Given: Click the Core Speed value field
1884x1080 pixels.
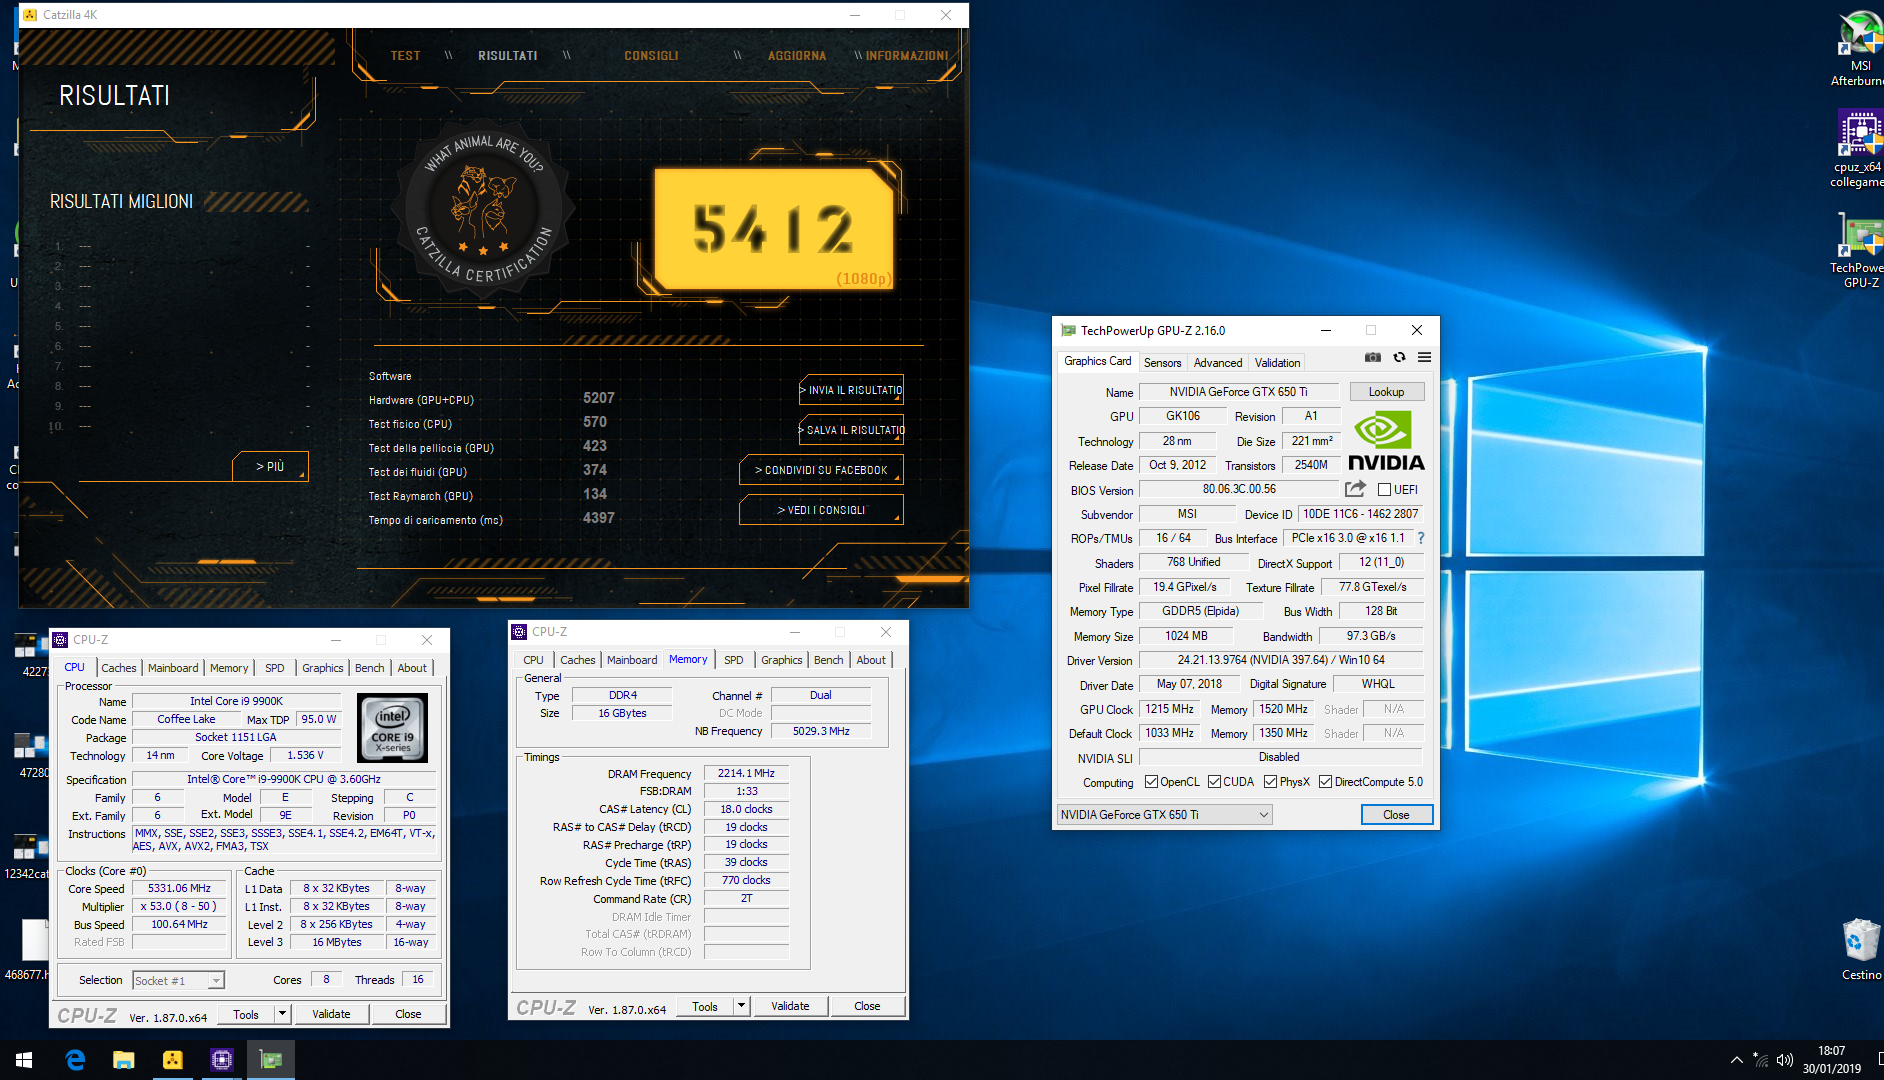Looking at the screenshot, I should [x=180, y=889].
